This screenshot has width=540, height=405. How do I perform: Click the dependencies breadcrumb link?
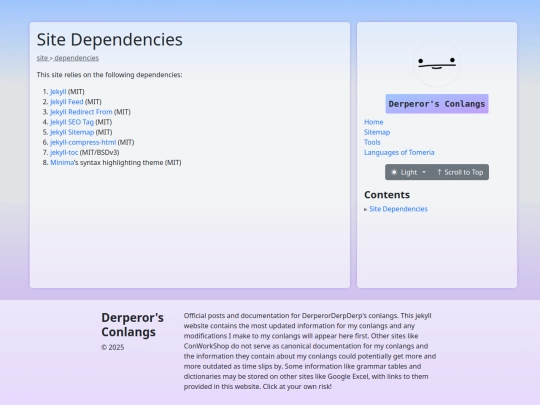76,58
